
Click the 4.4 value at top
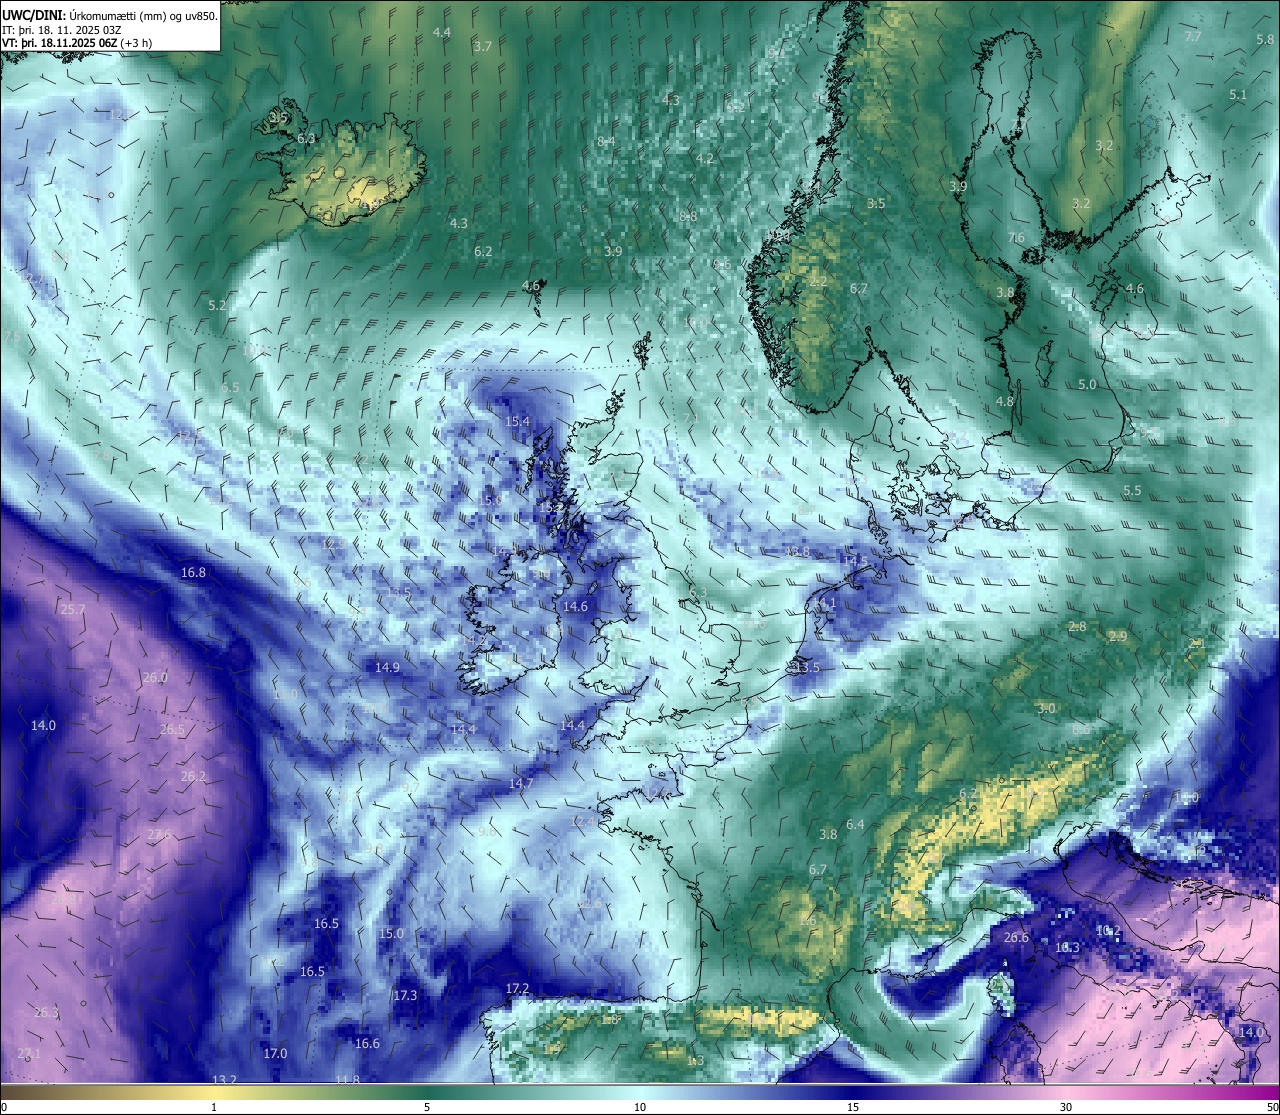point(441,33)
